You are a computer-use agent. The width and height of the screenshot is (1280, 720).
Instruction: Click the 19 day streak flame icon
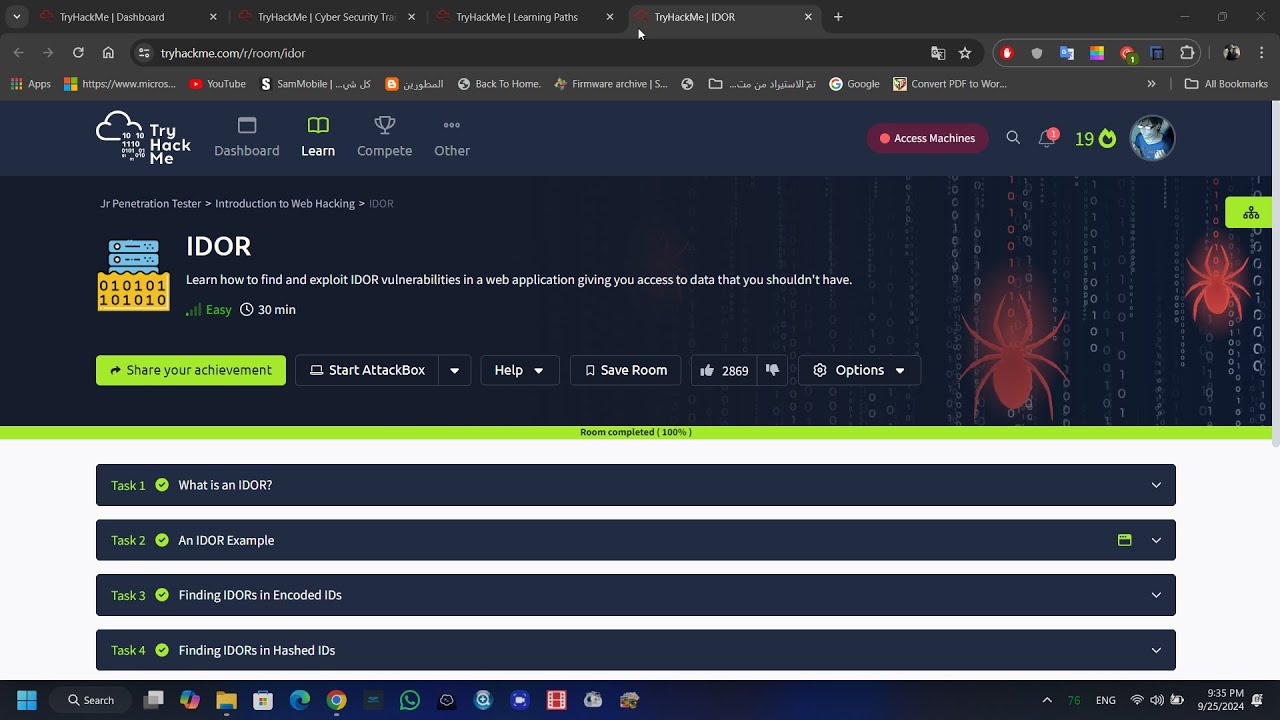(x=1107, y=138)
